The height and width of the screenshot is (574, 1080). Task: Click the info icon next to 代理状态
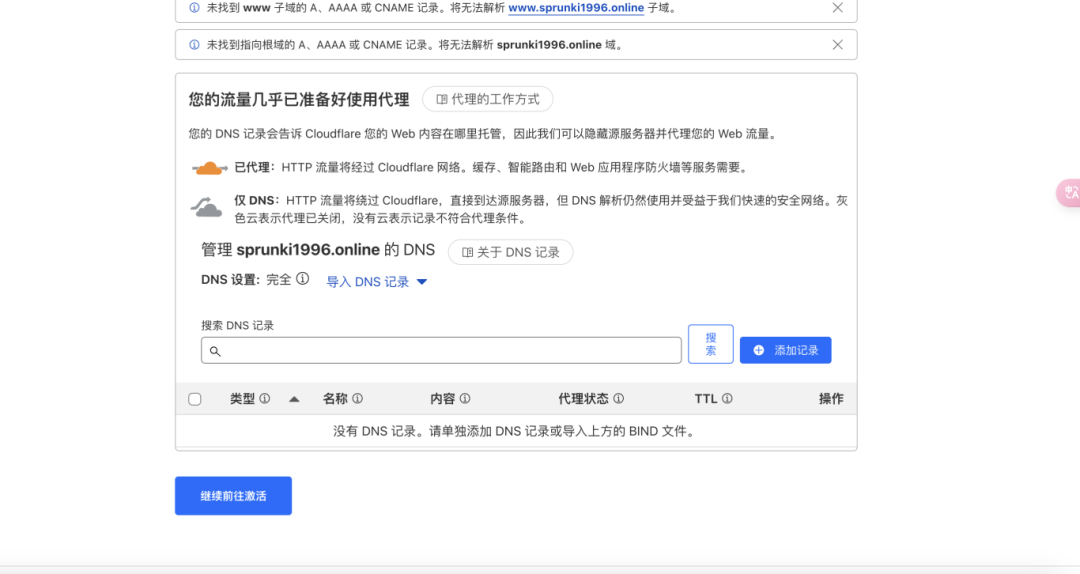click(618, 399)
